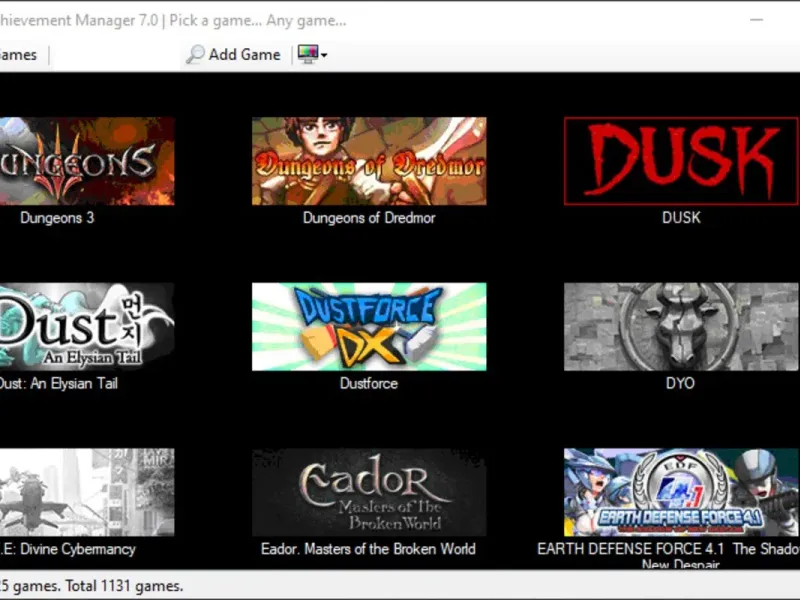Open the monitor filter dropdown arrow
Image resolution: width=800 pixels, height=600 pixels.
(x=324, y=55)
